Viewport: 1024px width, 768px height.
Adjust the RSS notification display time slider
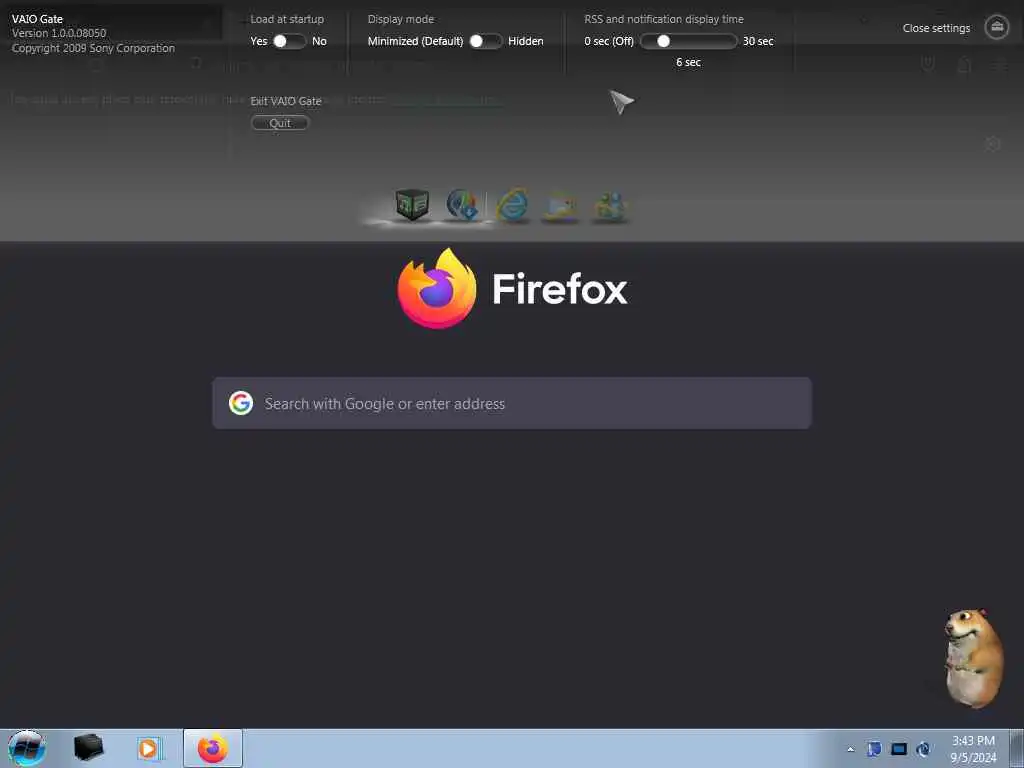tap(688, 41)
